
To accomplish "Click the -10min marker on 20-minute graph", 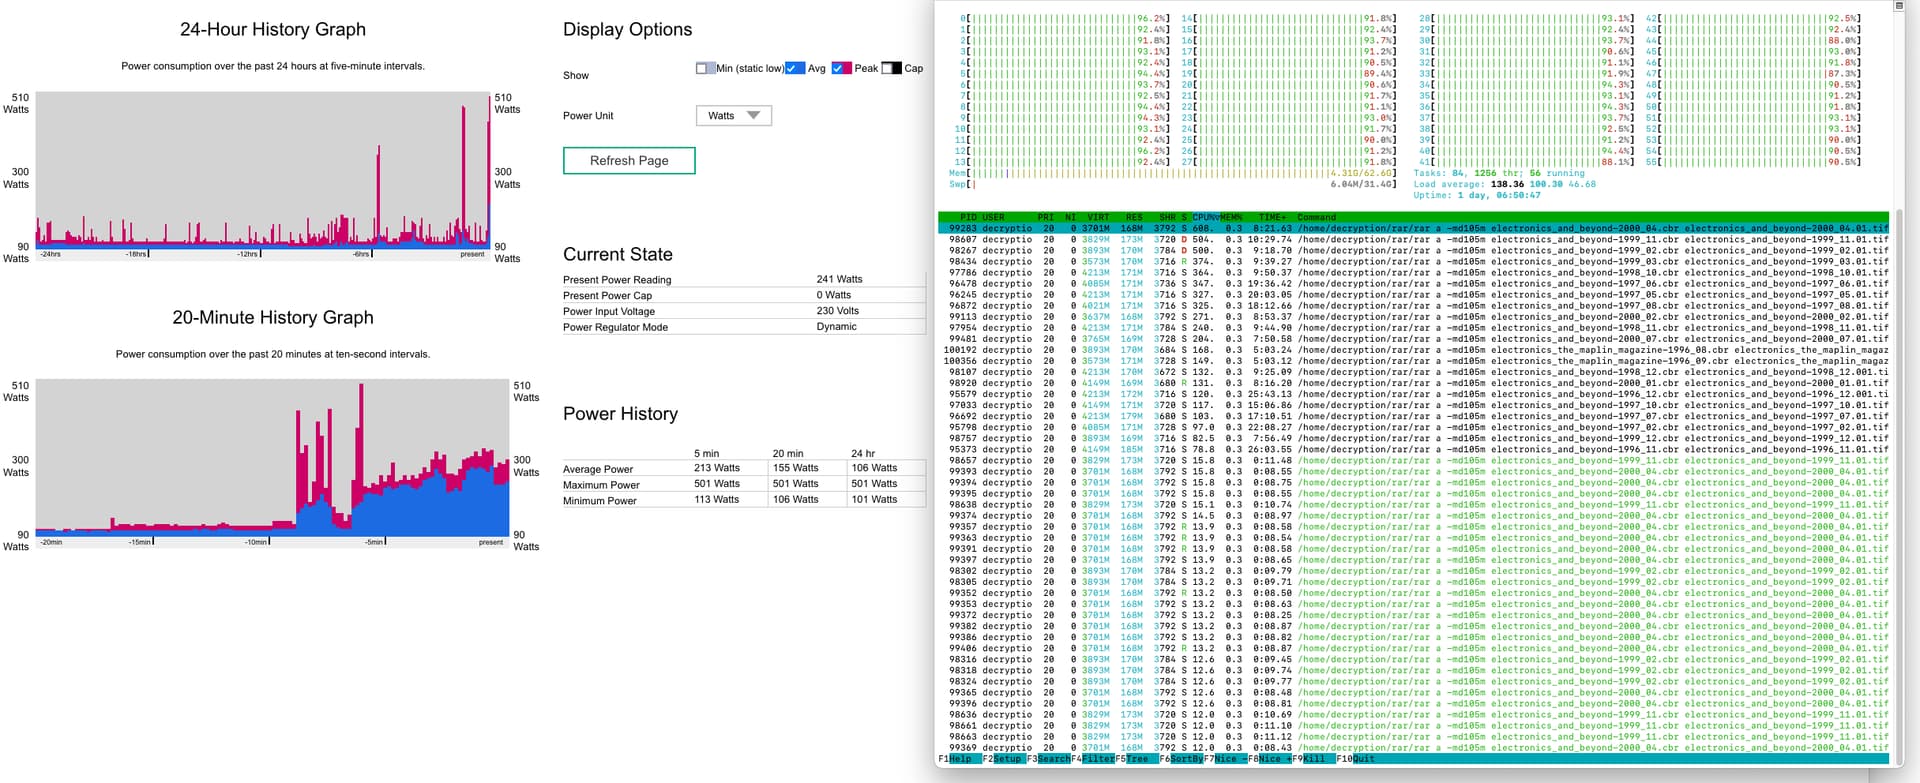I will 257,542.
